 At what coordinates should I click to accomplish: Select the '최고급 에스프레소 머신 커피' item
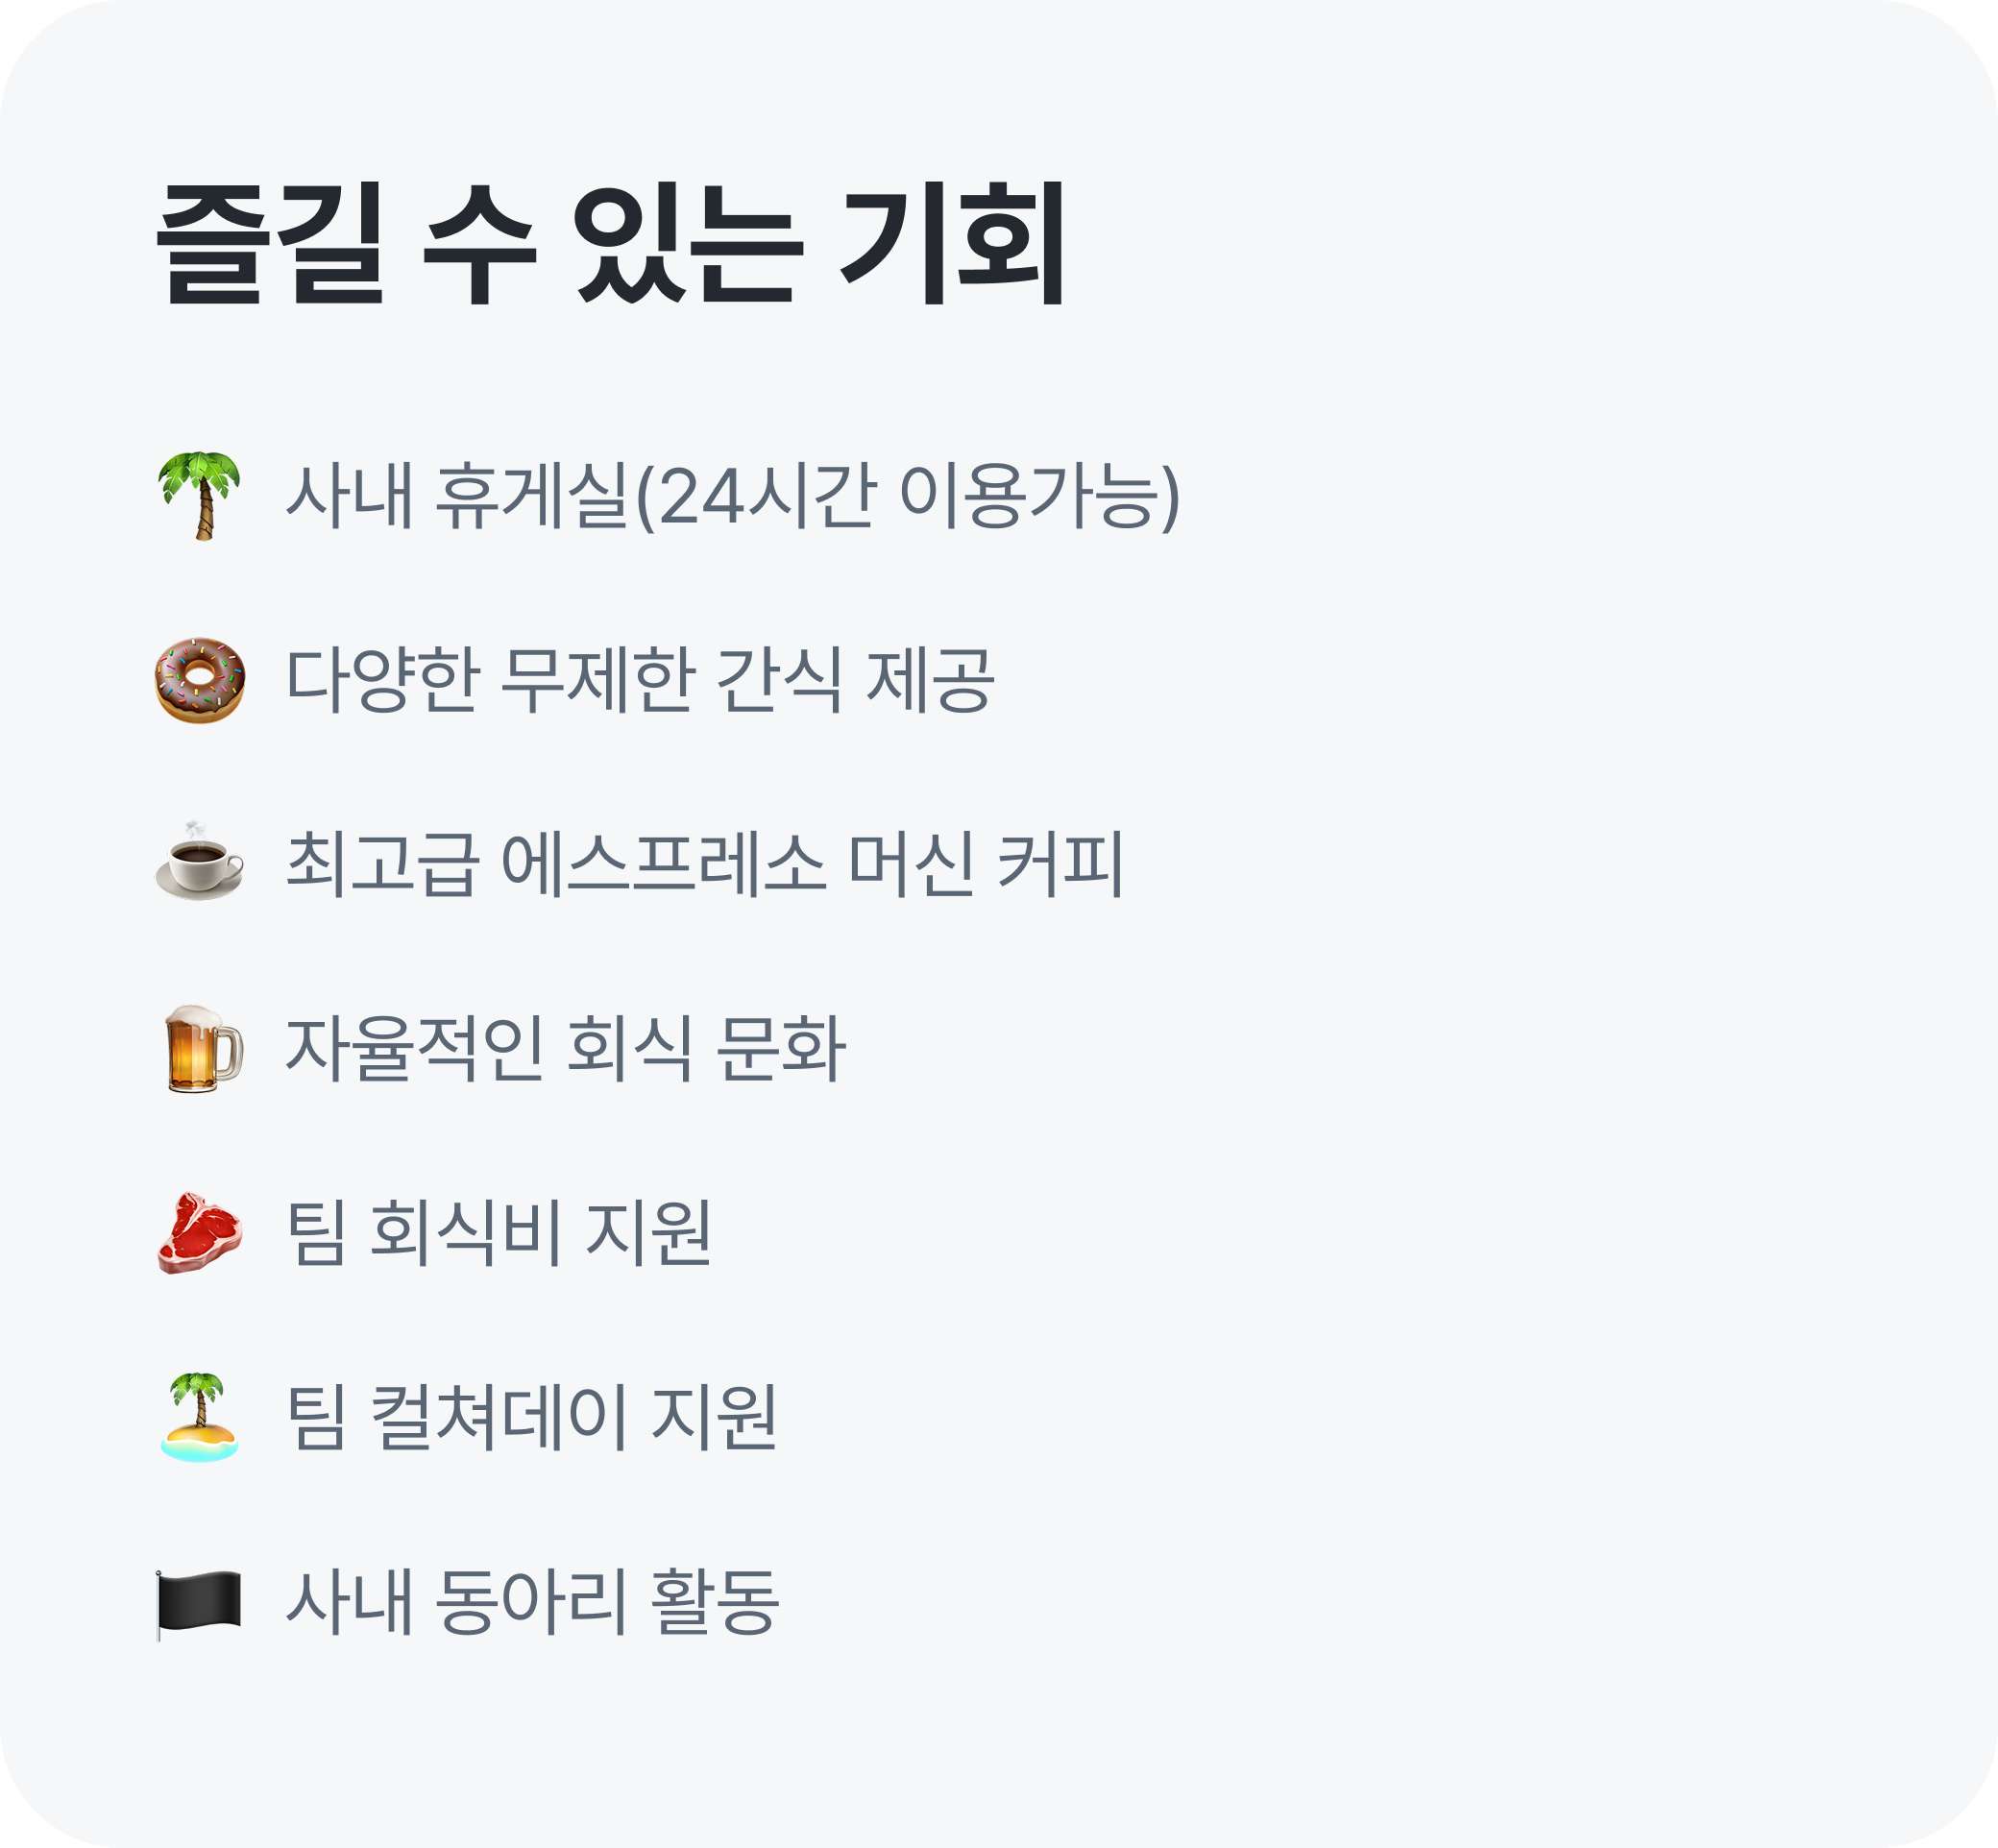(x=705, y=864)
